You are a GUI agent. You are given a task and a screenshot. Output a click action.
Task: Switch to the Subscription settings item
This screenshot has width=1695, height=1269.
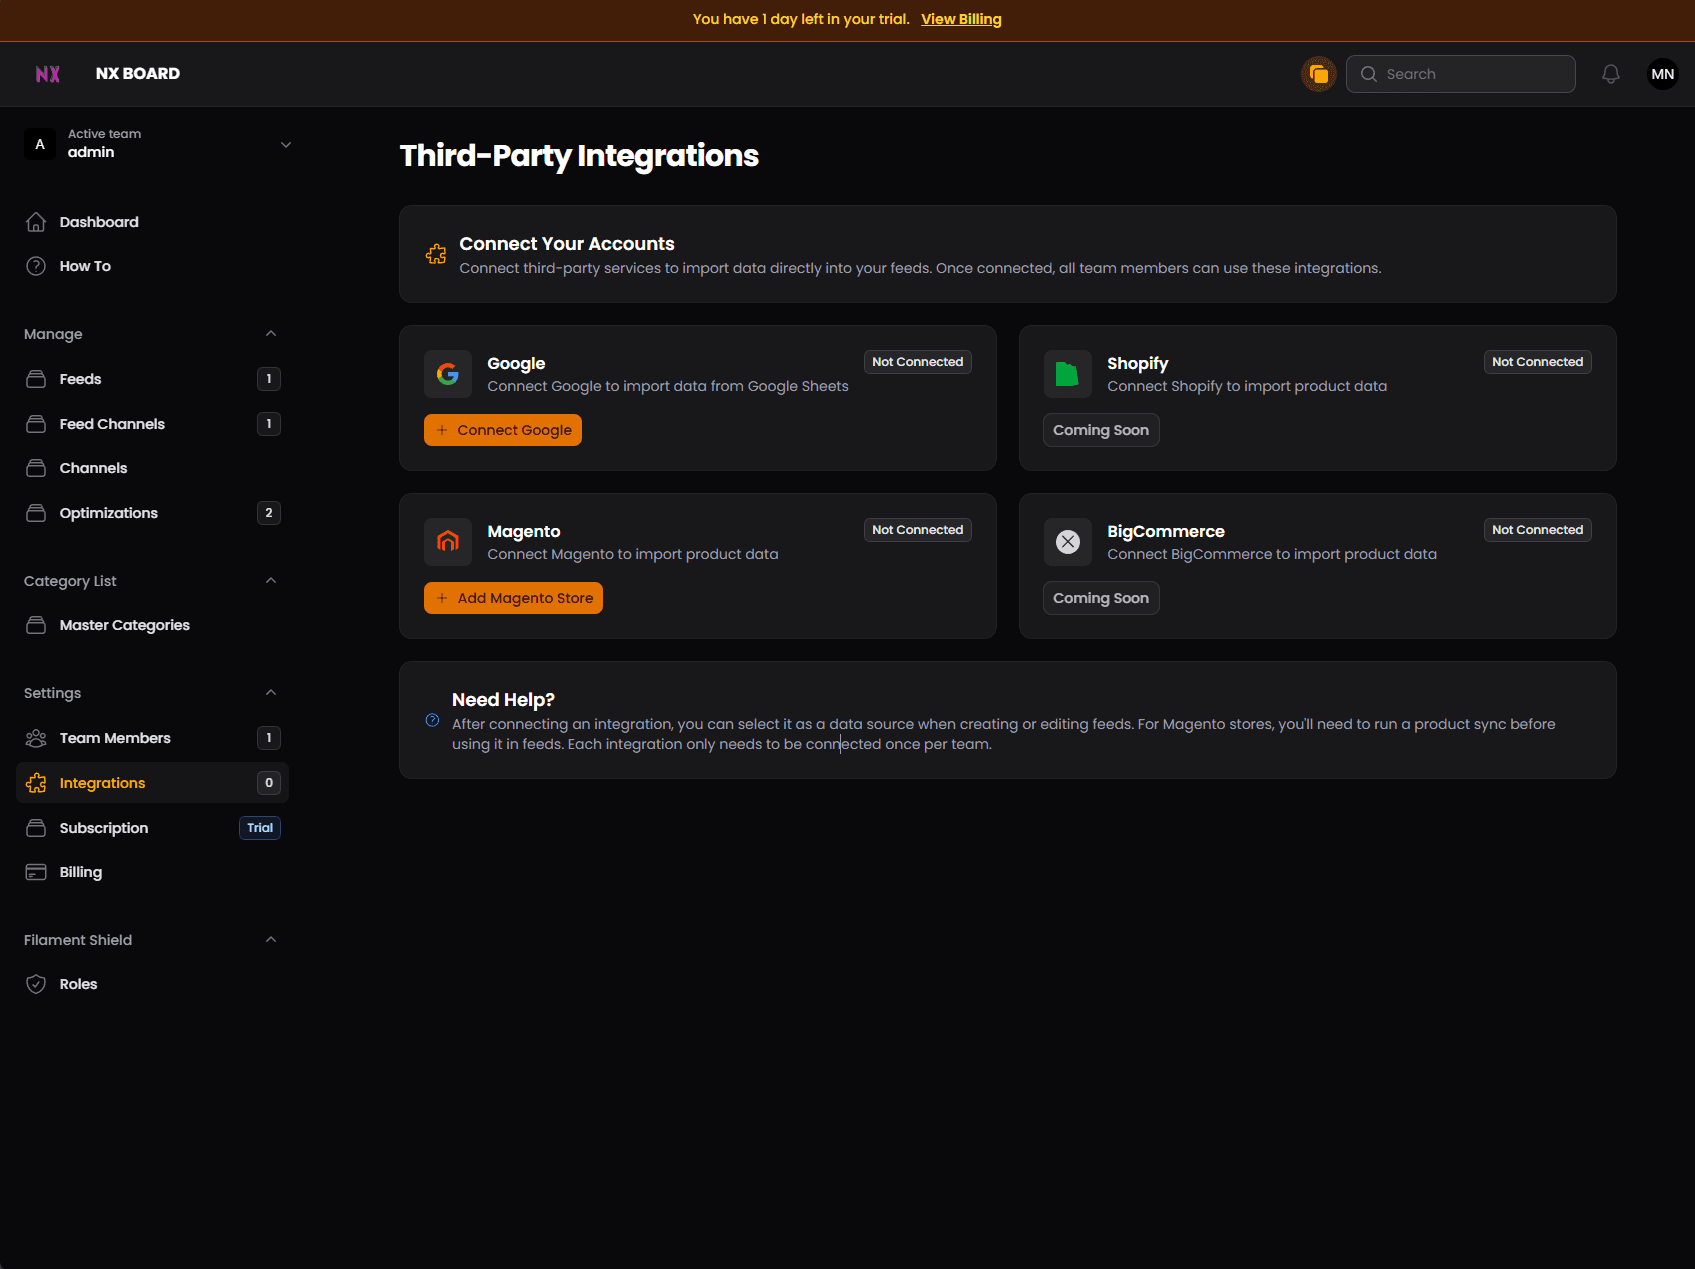103,827
